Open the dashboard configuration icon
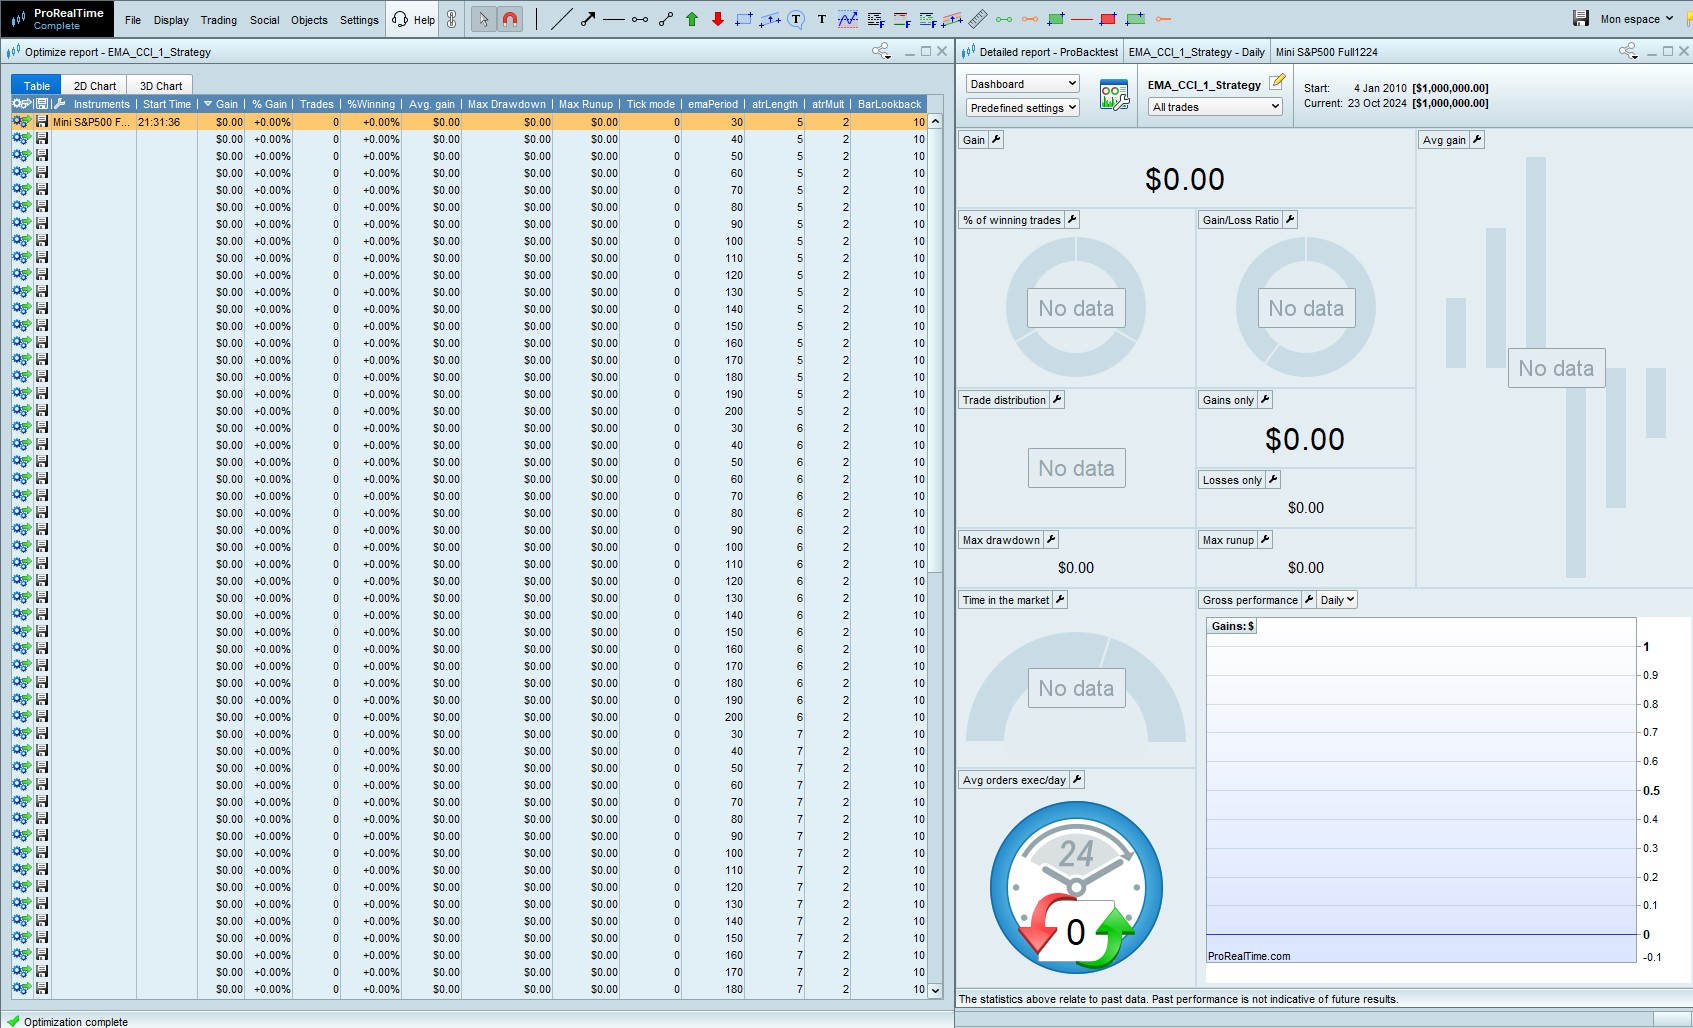Image resolution: width=1693 pixels, height=1028 pixels. (1114, 96)
